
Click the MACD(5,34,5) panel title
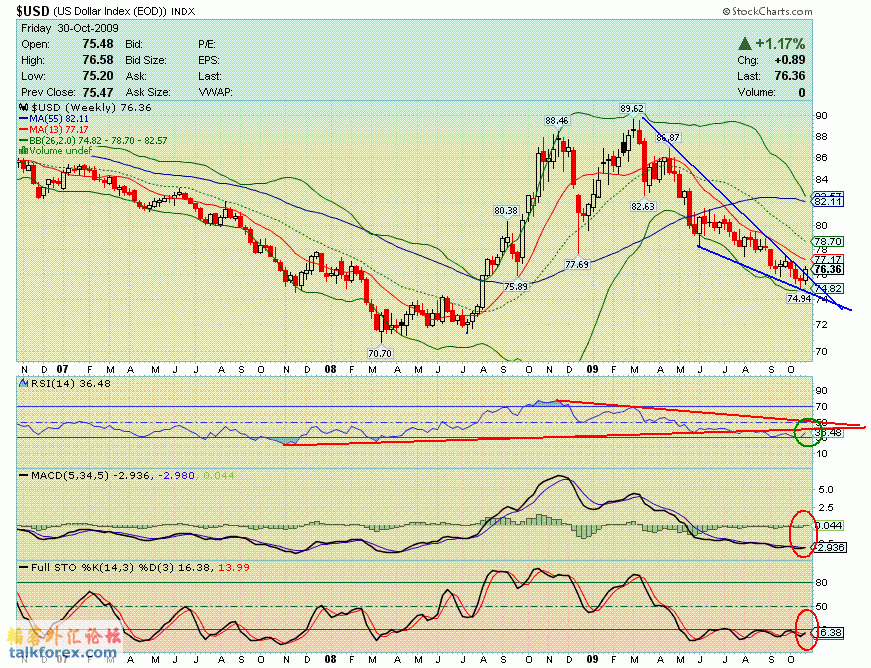click(69, 475)
